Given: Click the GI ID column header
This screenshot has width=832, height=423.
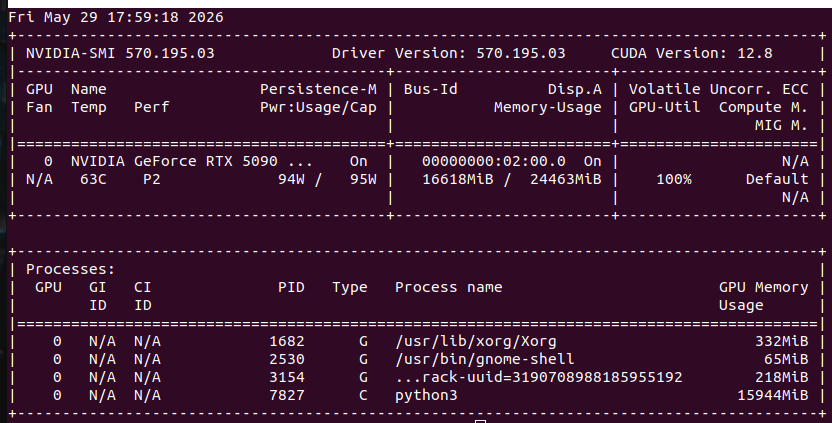Looking at the screenshot, I should click(x=98, y=296).
